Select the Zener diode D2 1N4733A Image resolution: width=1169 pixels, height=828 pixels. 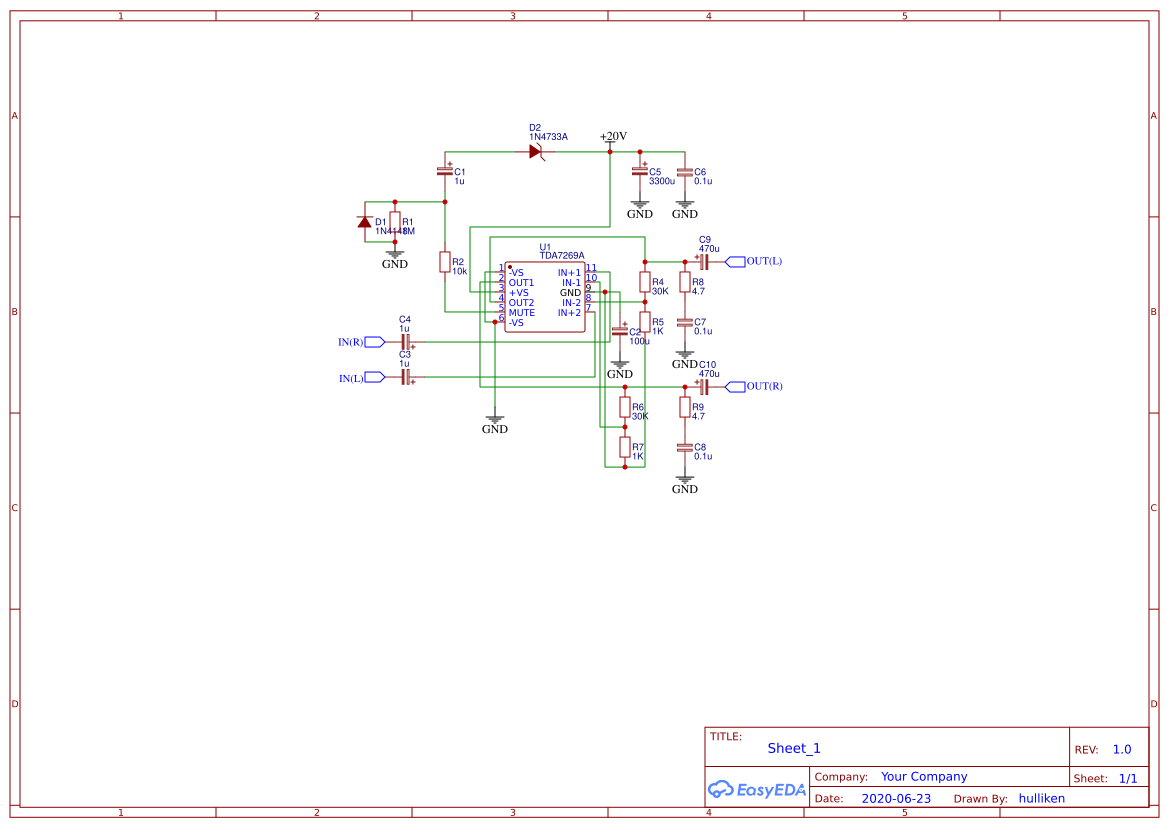[x=536, y=149]
